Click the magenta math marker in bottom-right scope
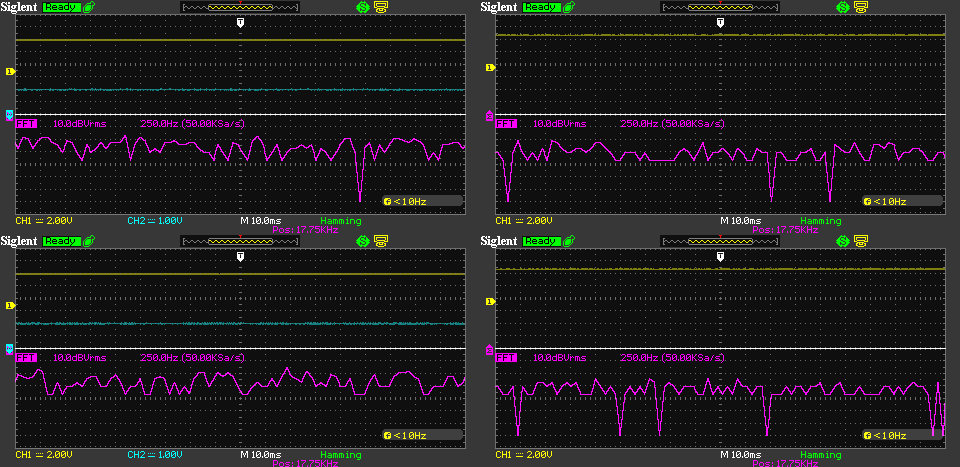 [x=489, y=350]
